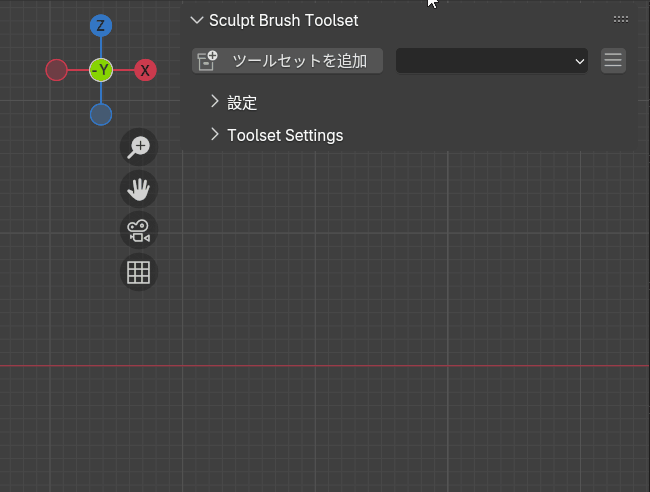Click the Sculpt Brush Toolset header title
Image resolution: width=650 pixels, height=492 pixels.
coord(284,20)
